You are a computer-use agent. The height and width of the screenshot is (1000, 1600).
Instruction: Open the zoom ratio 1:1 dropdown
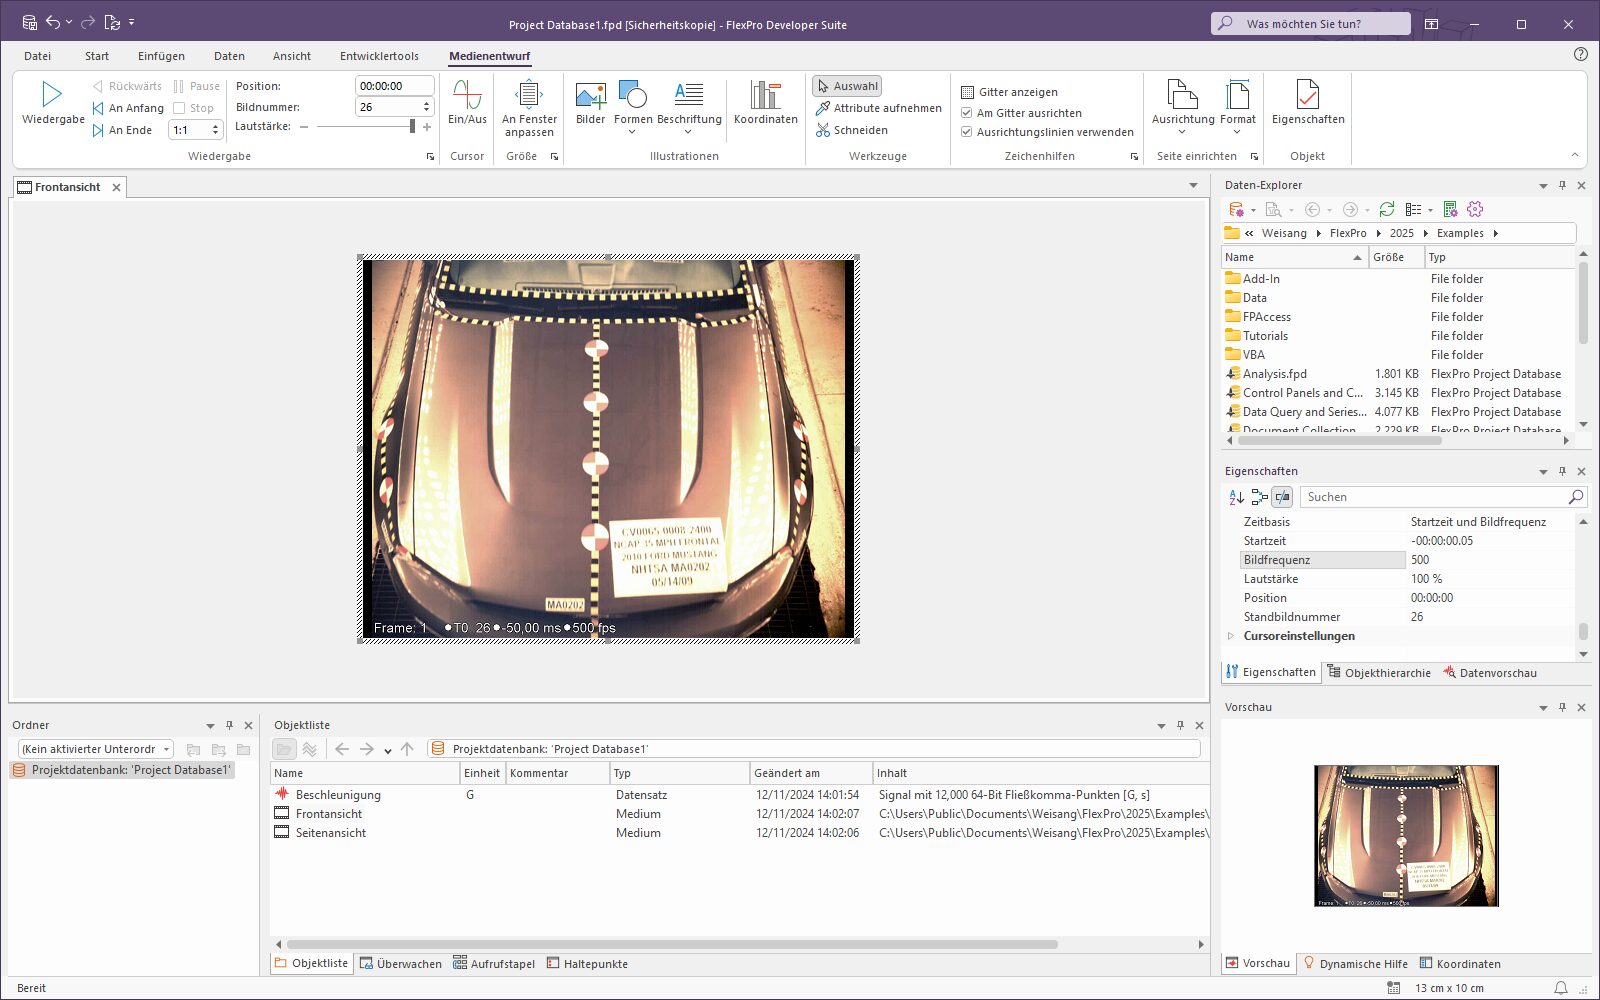195,130
